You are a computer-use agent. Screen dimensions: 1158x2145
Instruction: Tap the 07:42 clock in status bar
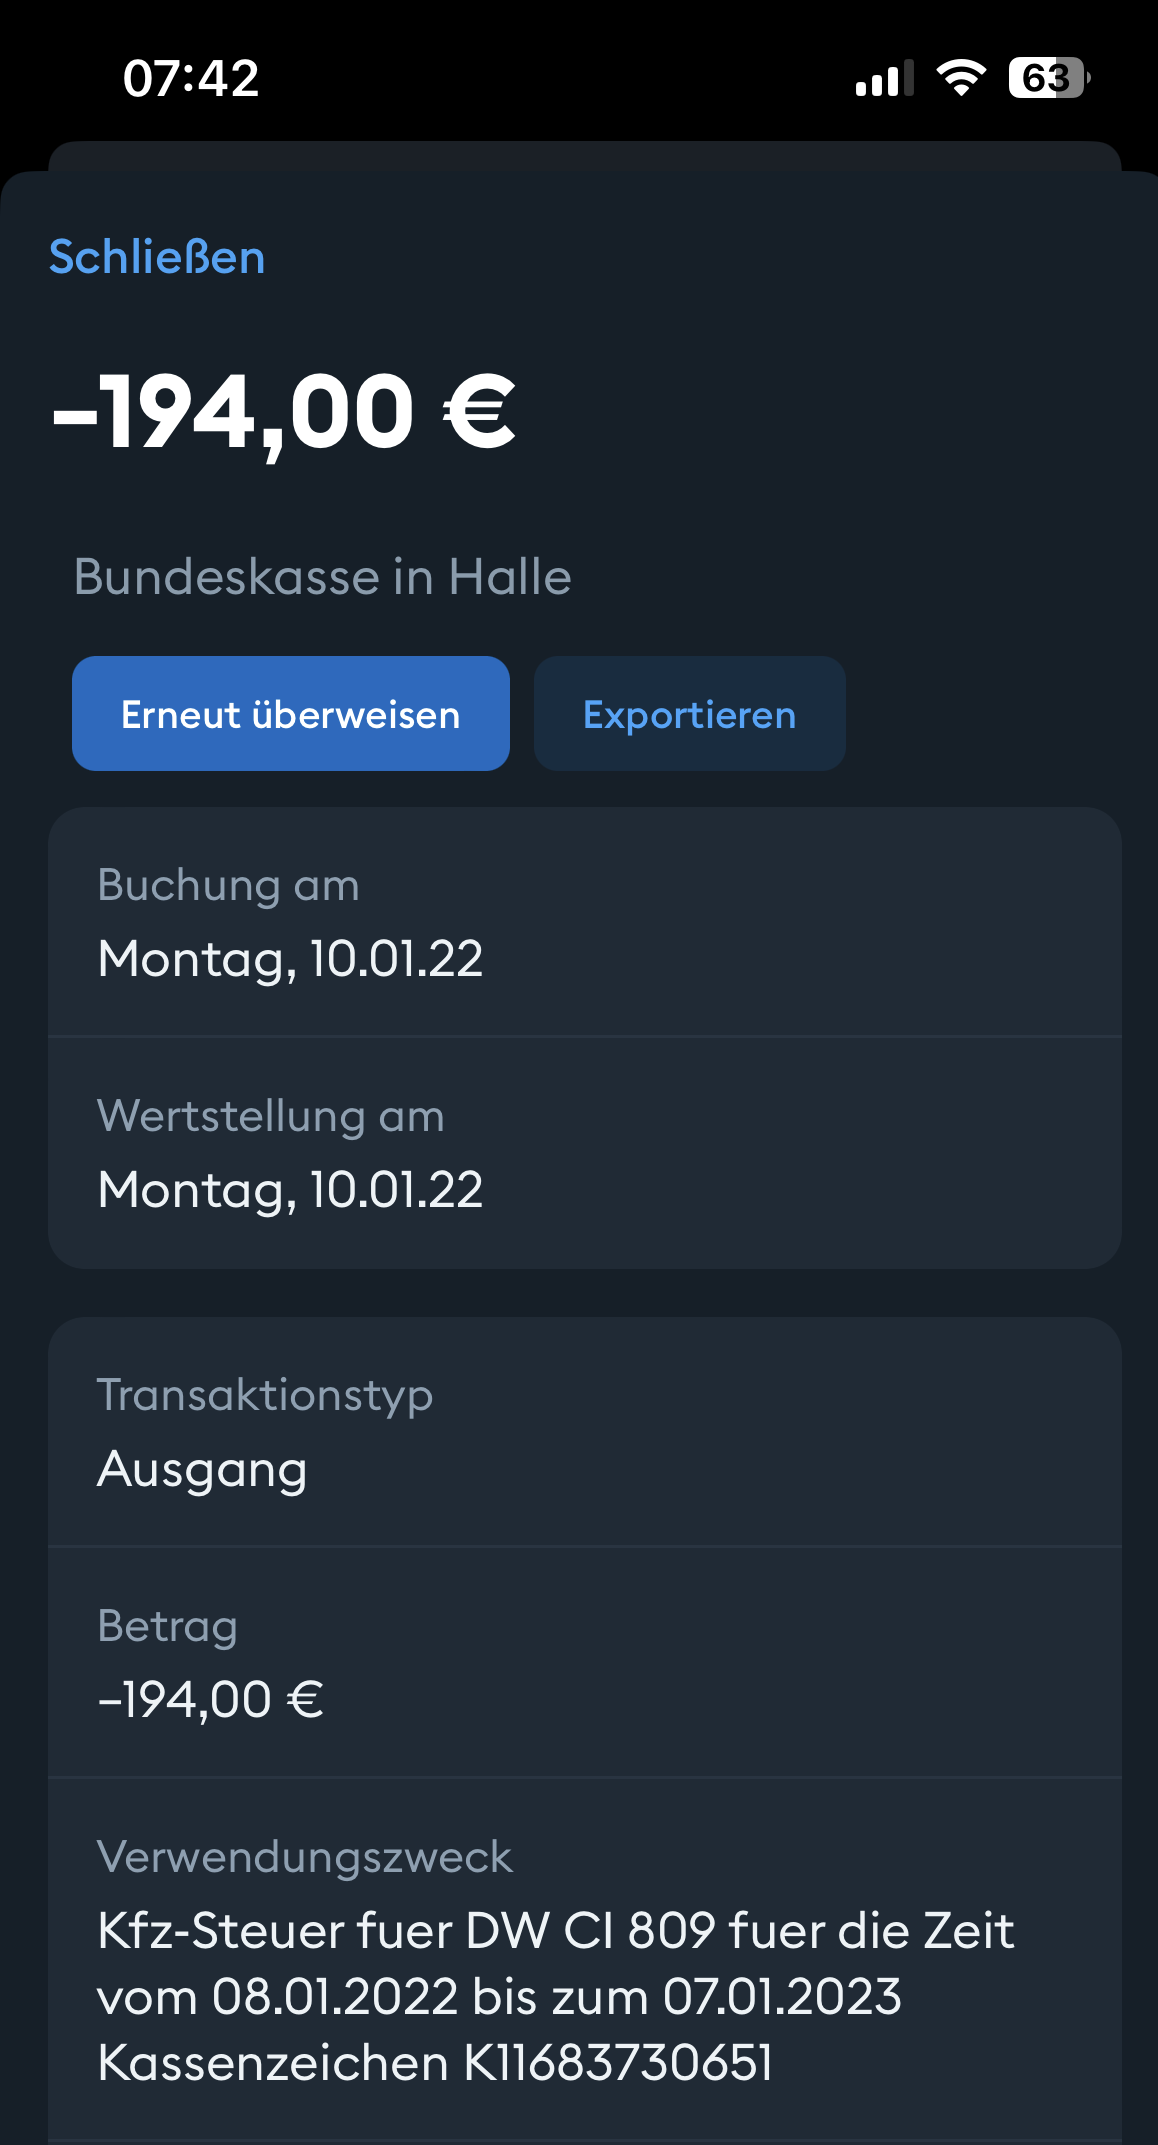(x=190, y=79)
